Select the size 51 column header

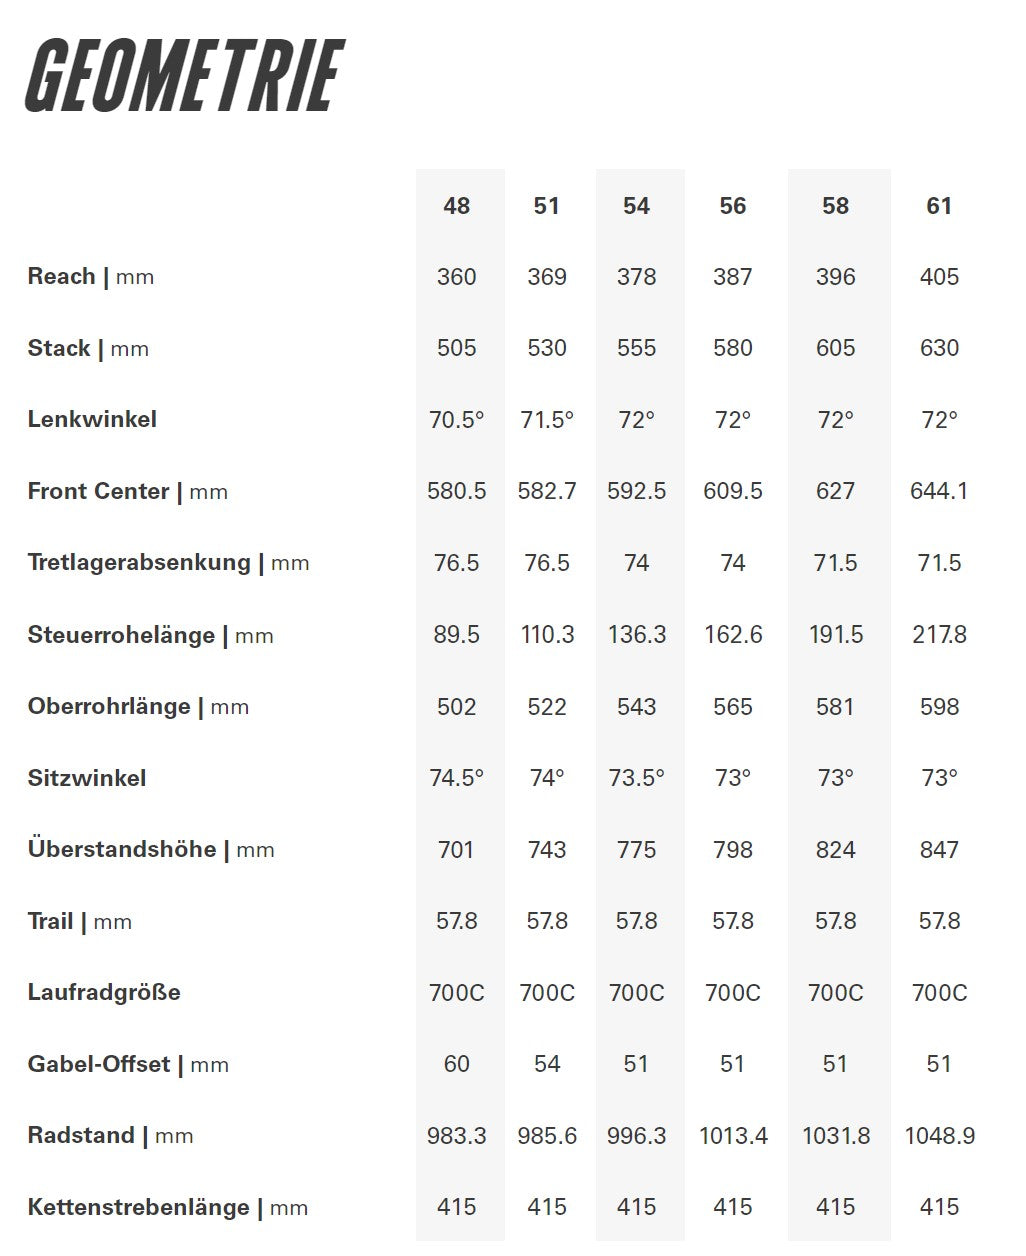pos(546,206)
